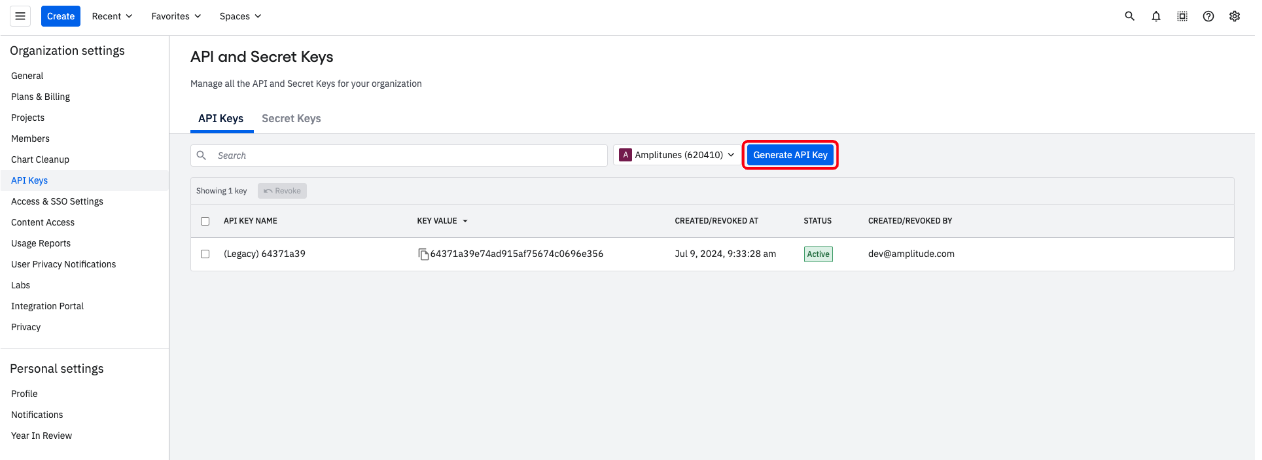Open Plans & Billing settings page
Image resolution: width=1262 pixels, height=460 pixels.
coord(40,97)
